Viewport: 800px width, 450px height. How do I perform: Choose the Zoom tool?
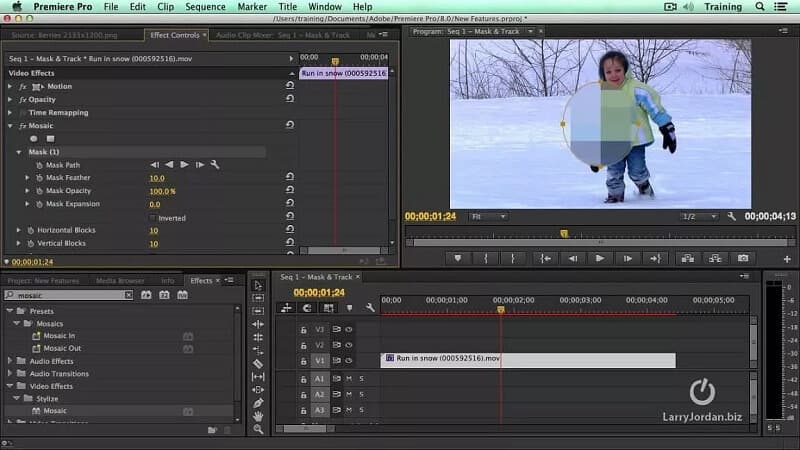click(258, 430)
